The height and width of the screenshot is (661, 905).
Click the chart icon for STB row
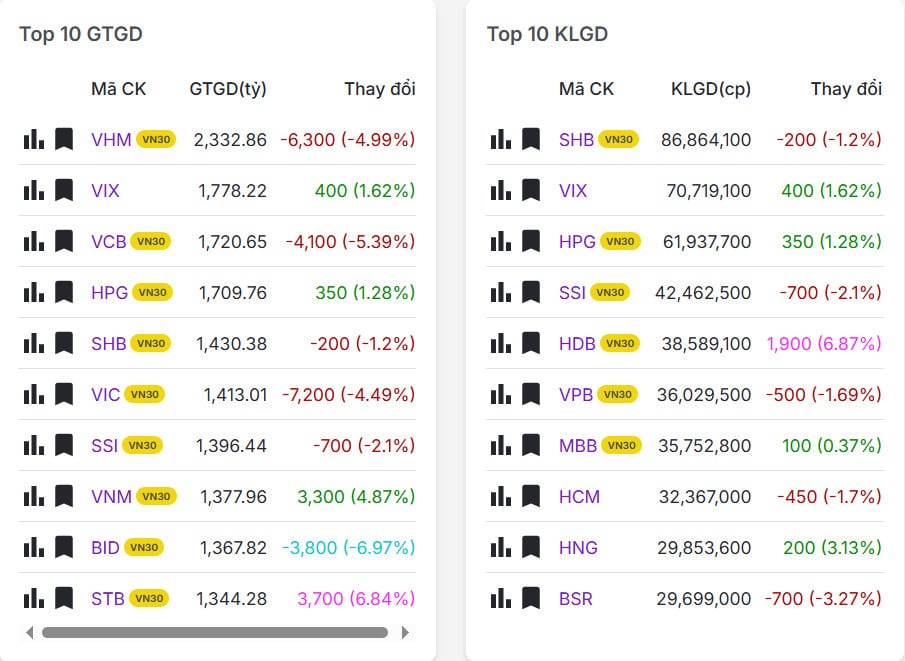[x=31, y=597]
